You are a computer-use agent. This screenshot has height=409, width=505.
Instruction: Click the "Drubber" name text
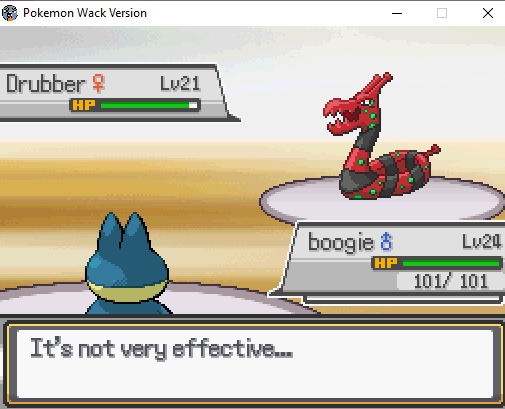pos(46,84)
